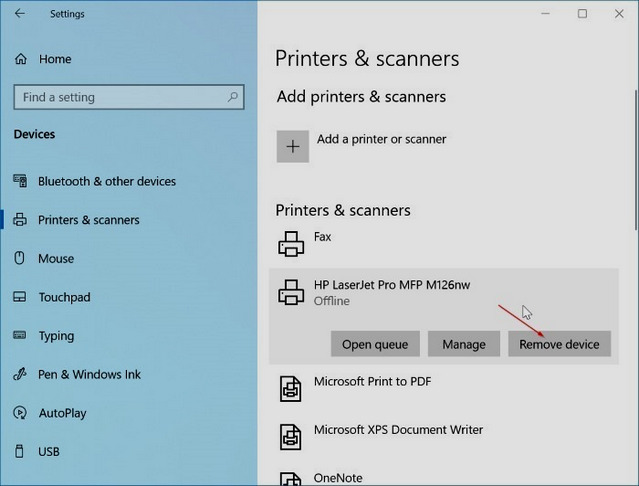Click the Mouse sidebar icon
The width and height of the screenshot is (639, 486).
point(20,258)
